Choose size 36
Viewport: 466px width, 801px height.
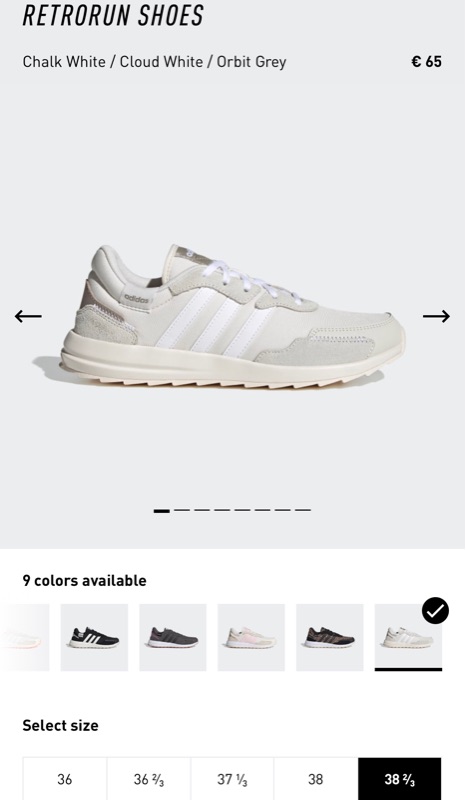click(x=65, y=779)
